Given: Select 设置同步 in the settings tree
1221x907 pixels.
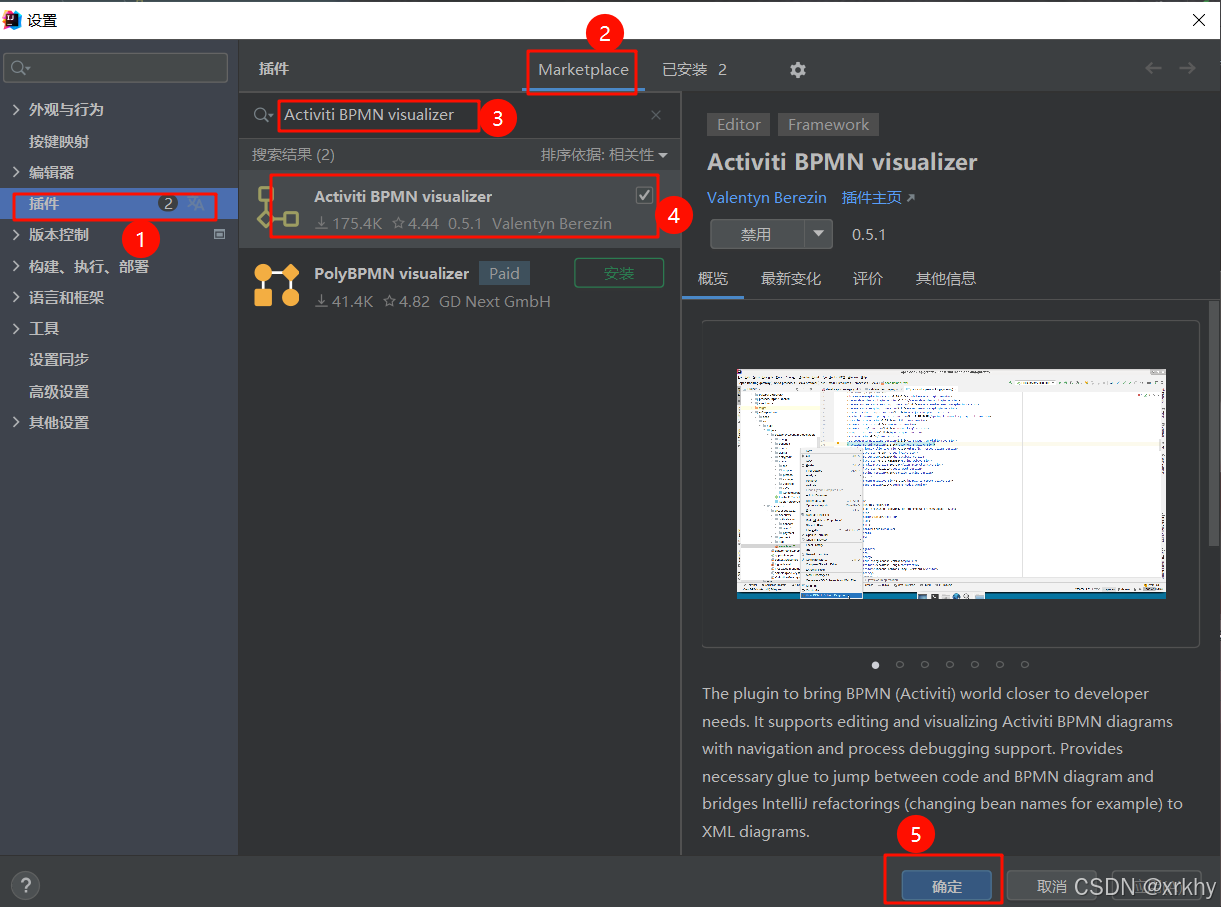Looking at the screenshot, I should click(59, 360).
